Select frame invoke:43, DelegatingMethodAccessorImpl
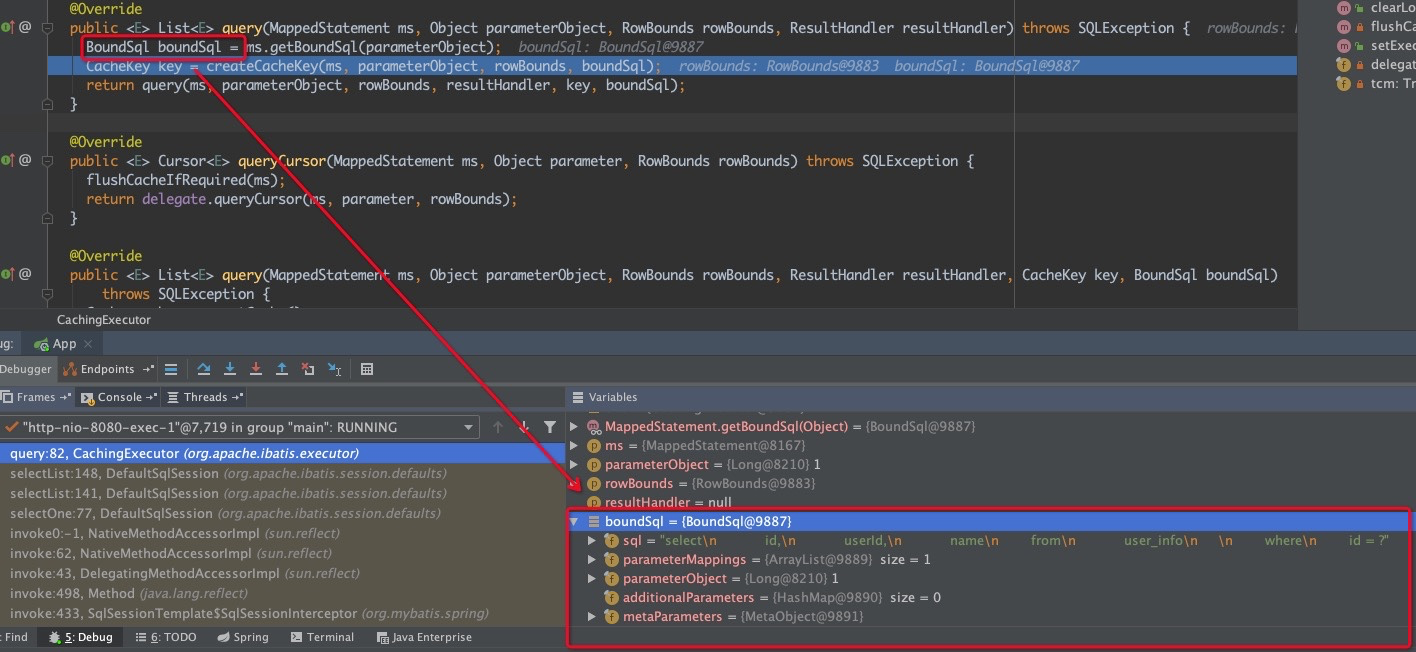1416x652 pixels. click(282, 573)
